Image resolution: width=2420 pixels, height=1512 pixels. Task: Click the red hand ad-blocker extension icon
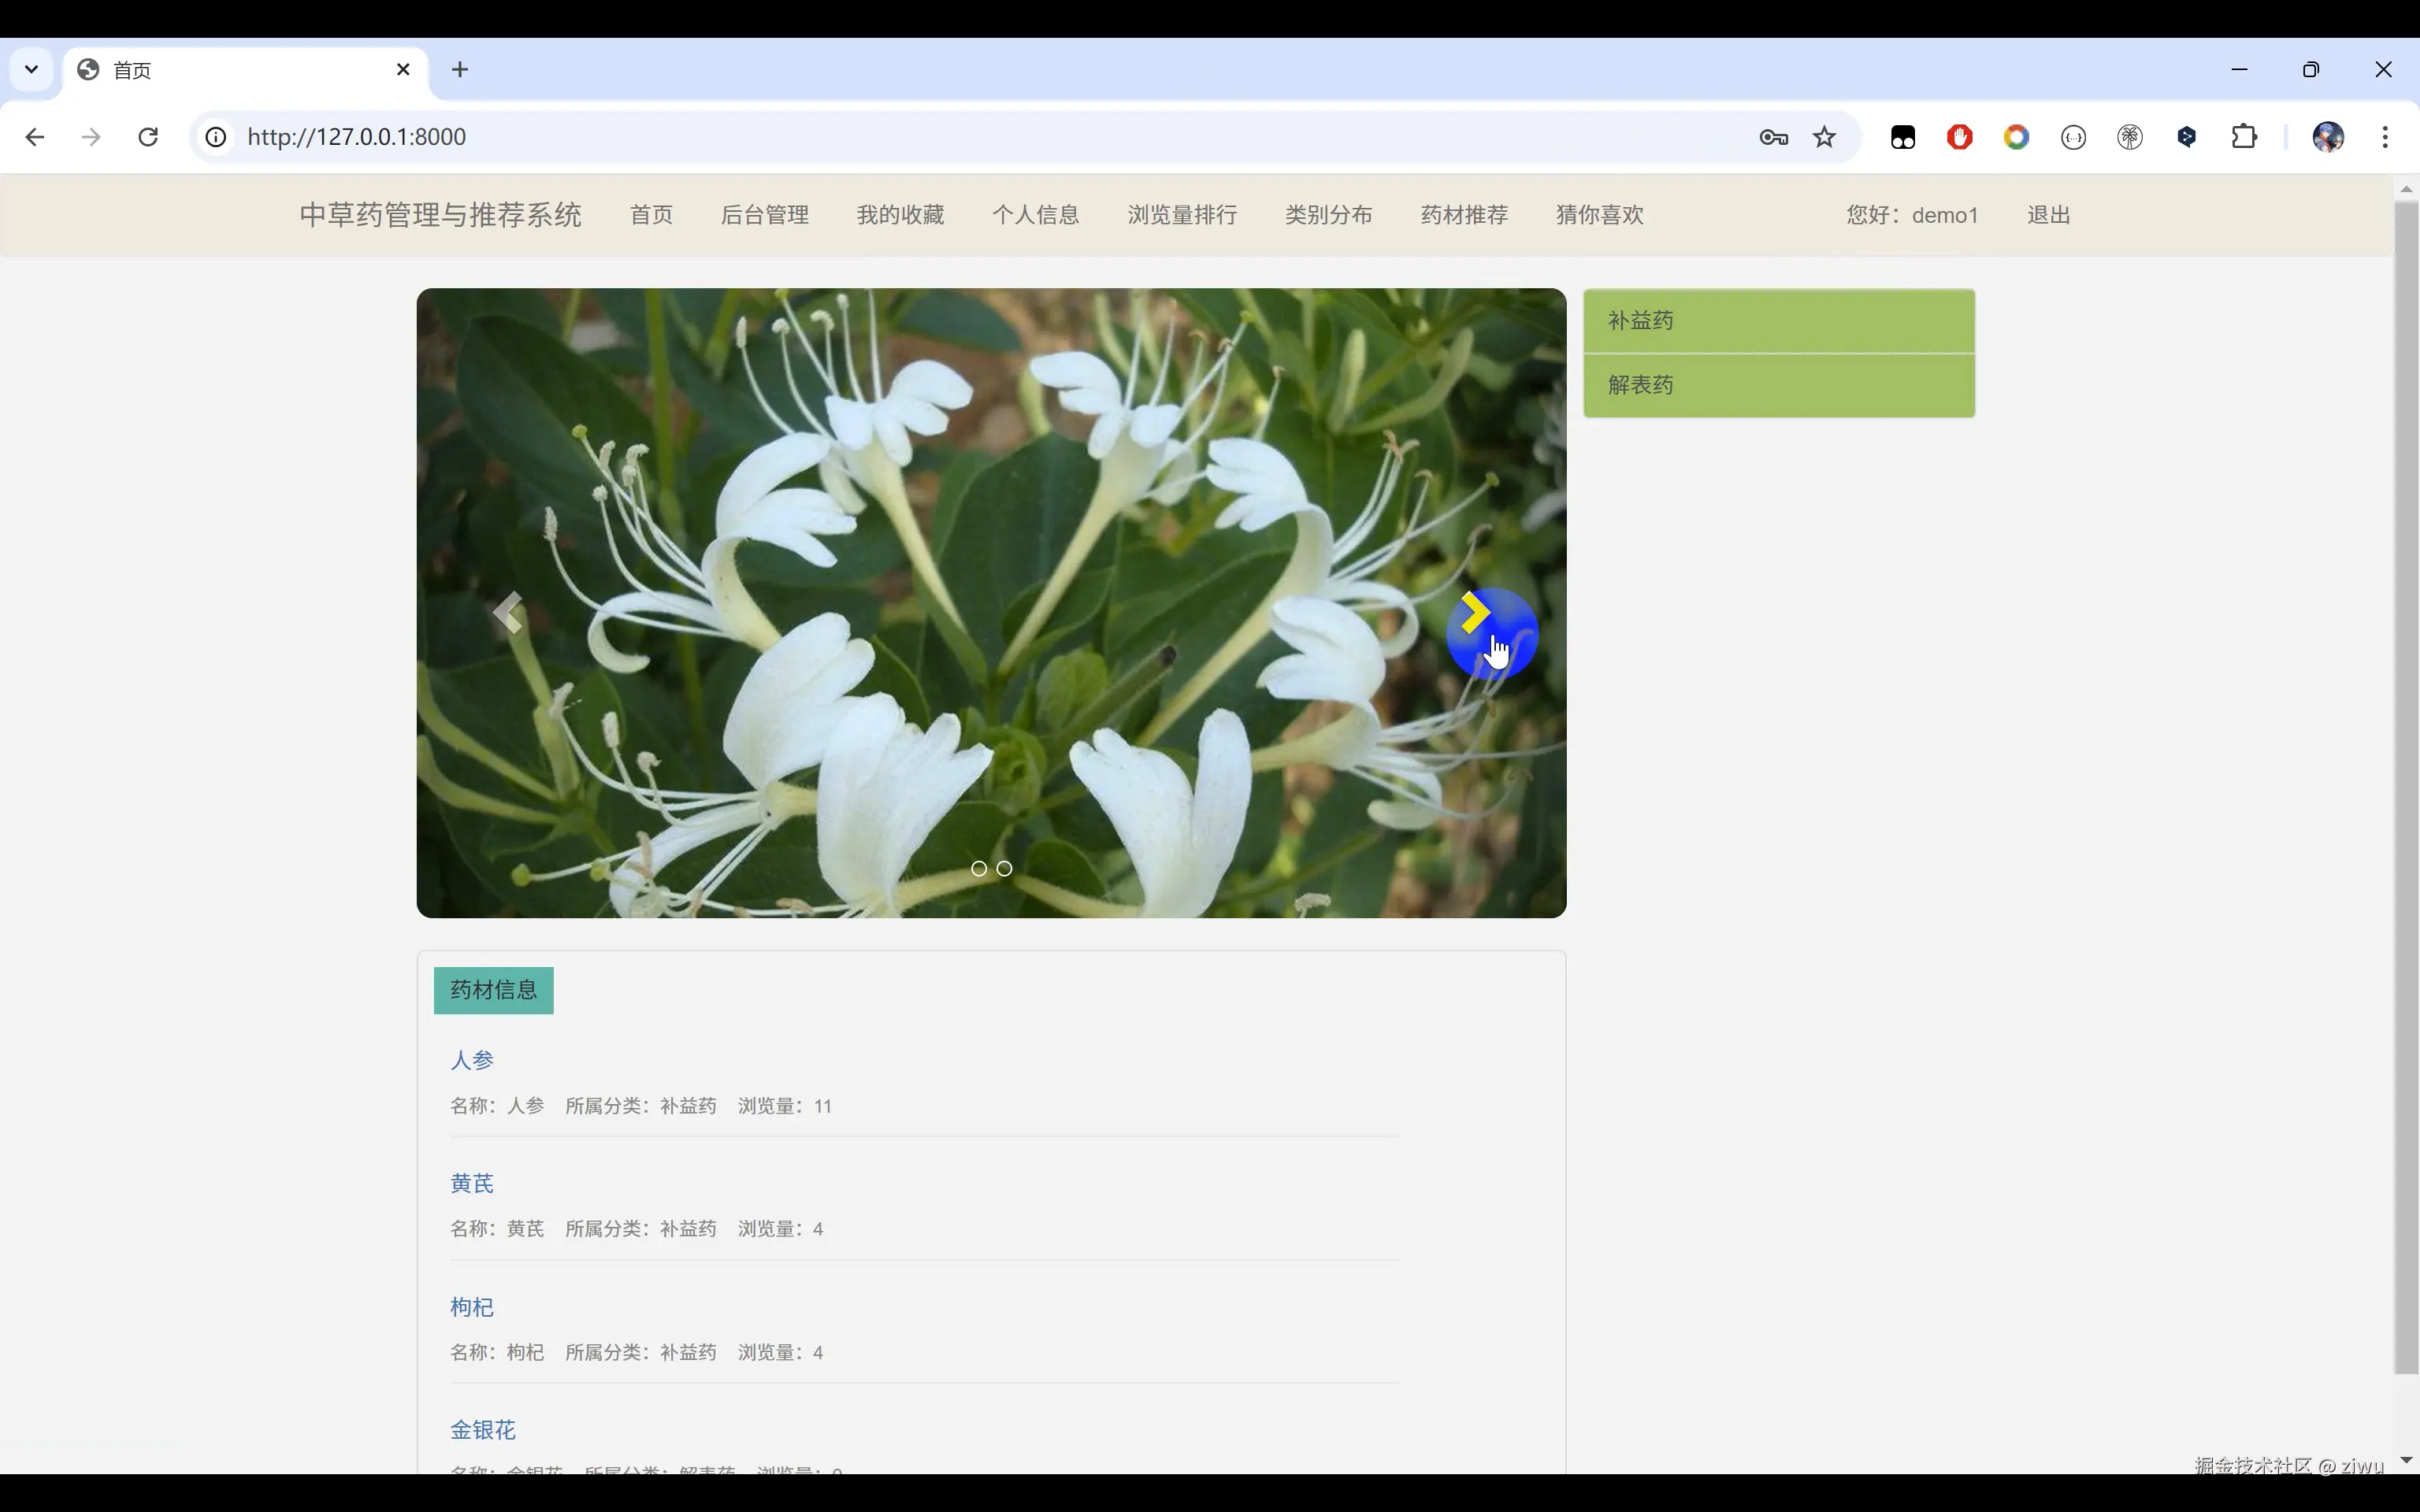pyautogui.click(x=1959, y=137)
